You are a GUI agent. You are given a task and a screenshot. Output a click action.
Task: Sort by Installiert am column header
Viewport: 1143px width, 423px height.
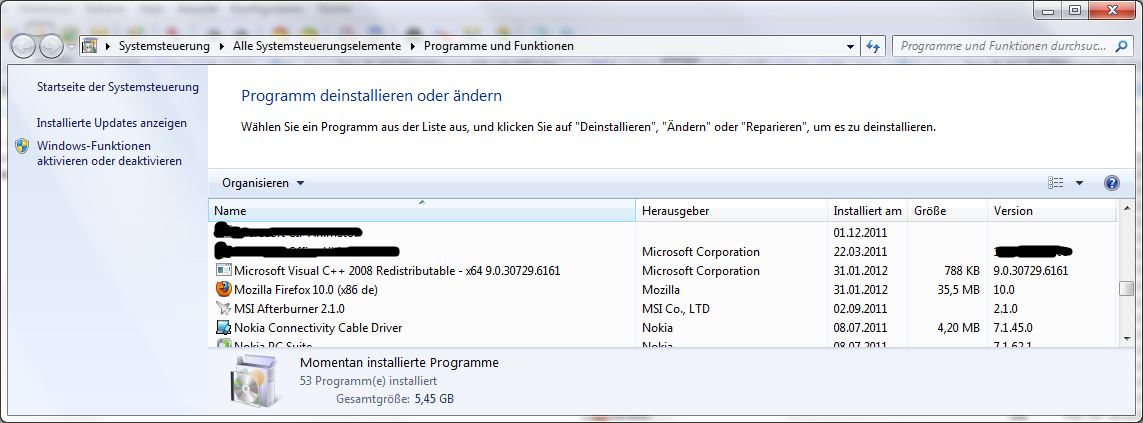pyautogui.click(x=868, y=211)
